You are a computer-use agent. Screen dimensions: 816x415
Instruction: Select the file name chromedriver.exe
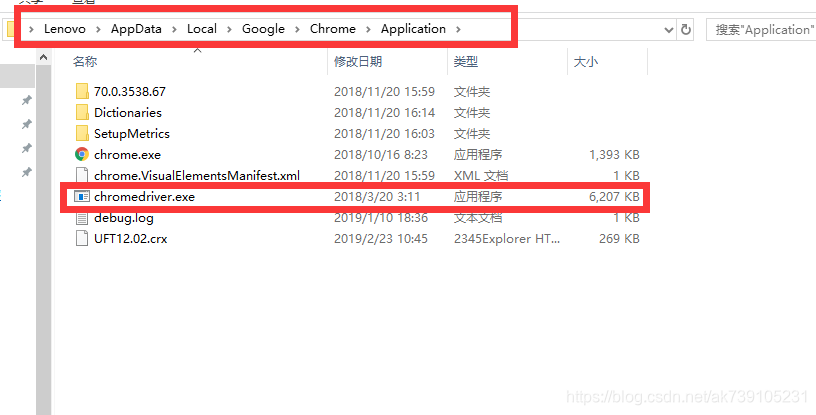click(144, 197)
